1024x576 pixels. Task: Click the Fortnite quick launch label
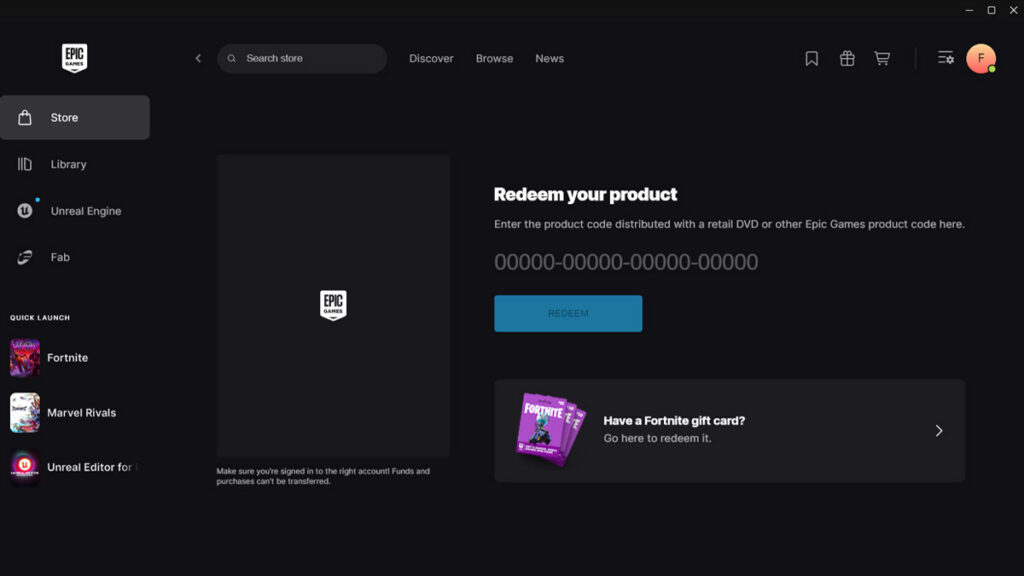coord(67,358)
